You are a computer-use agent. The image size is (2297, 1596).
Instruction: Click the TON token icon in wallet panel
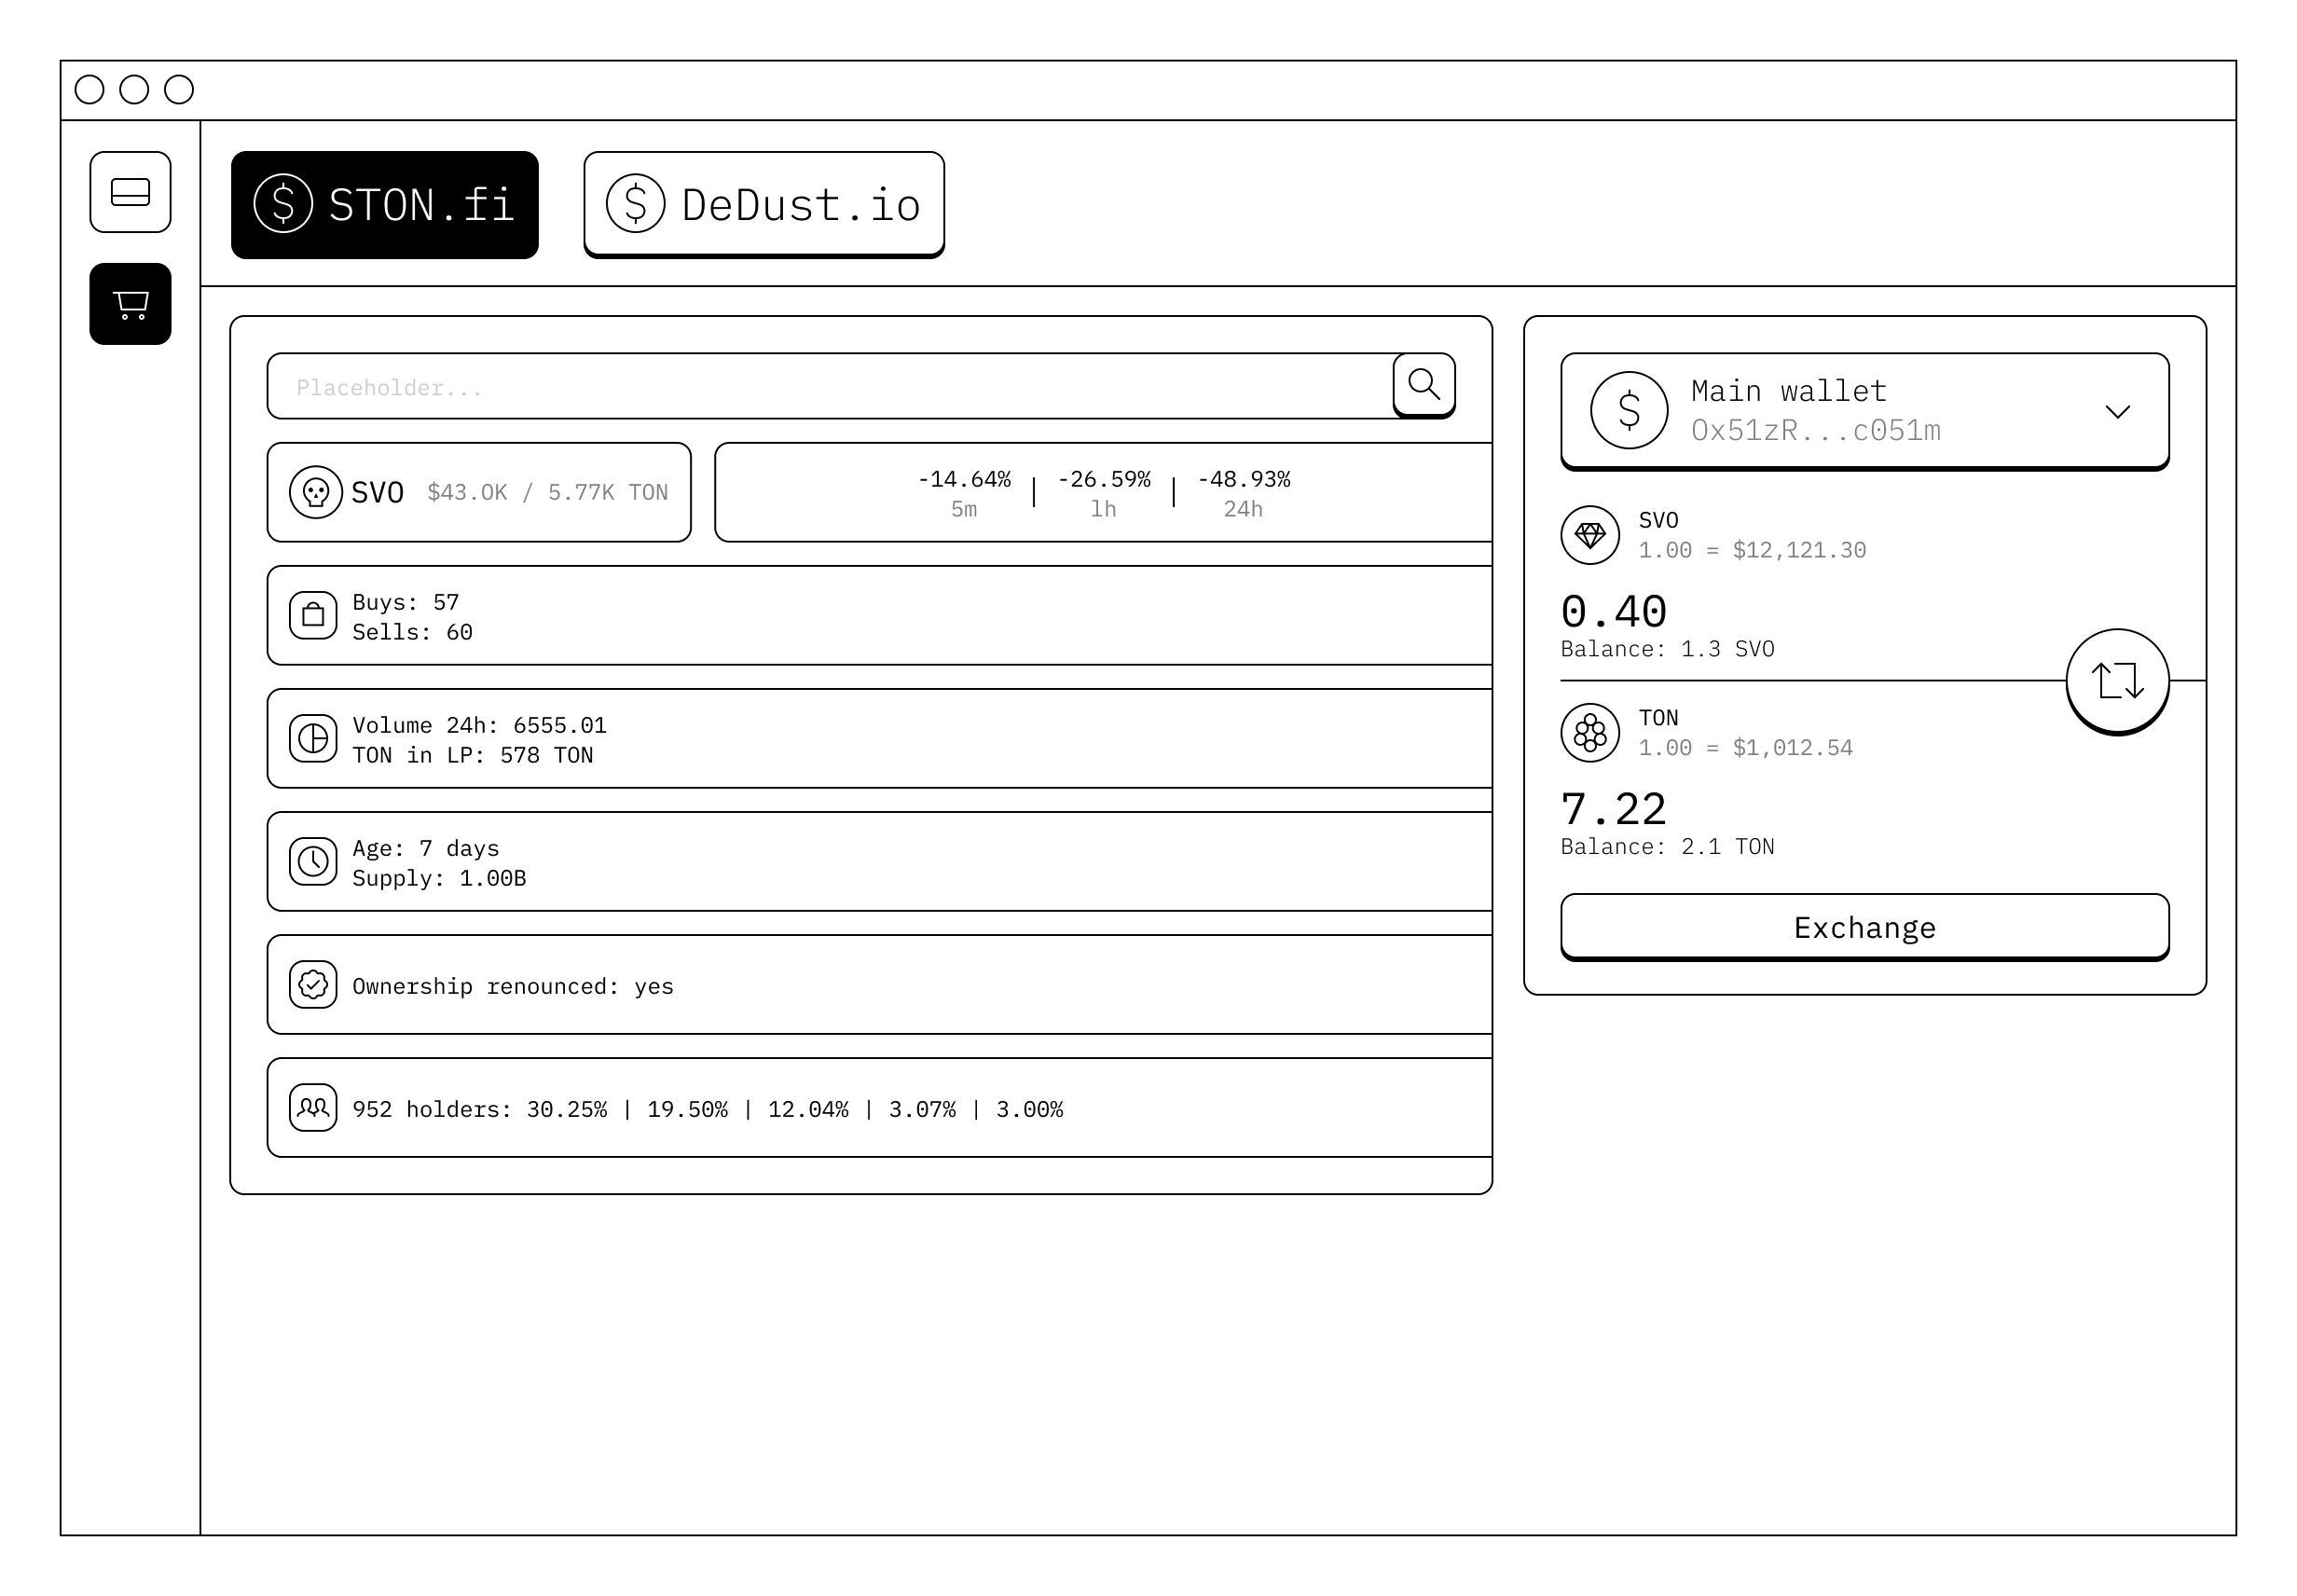tap(1590, 732)
